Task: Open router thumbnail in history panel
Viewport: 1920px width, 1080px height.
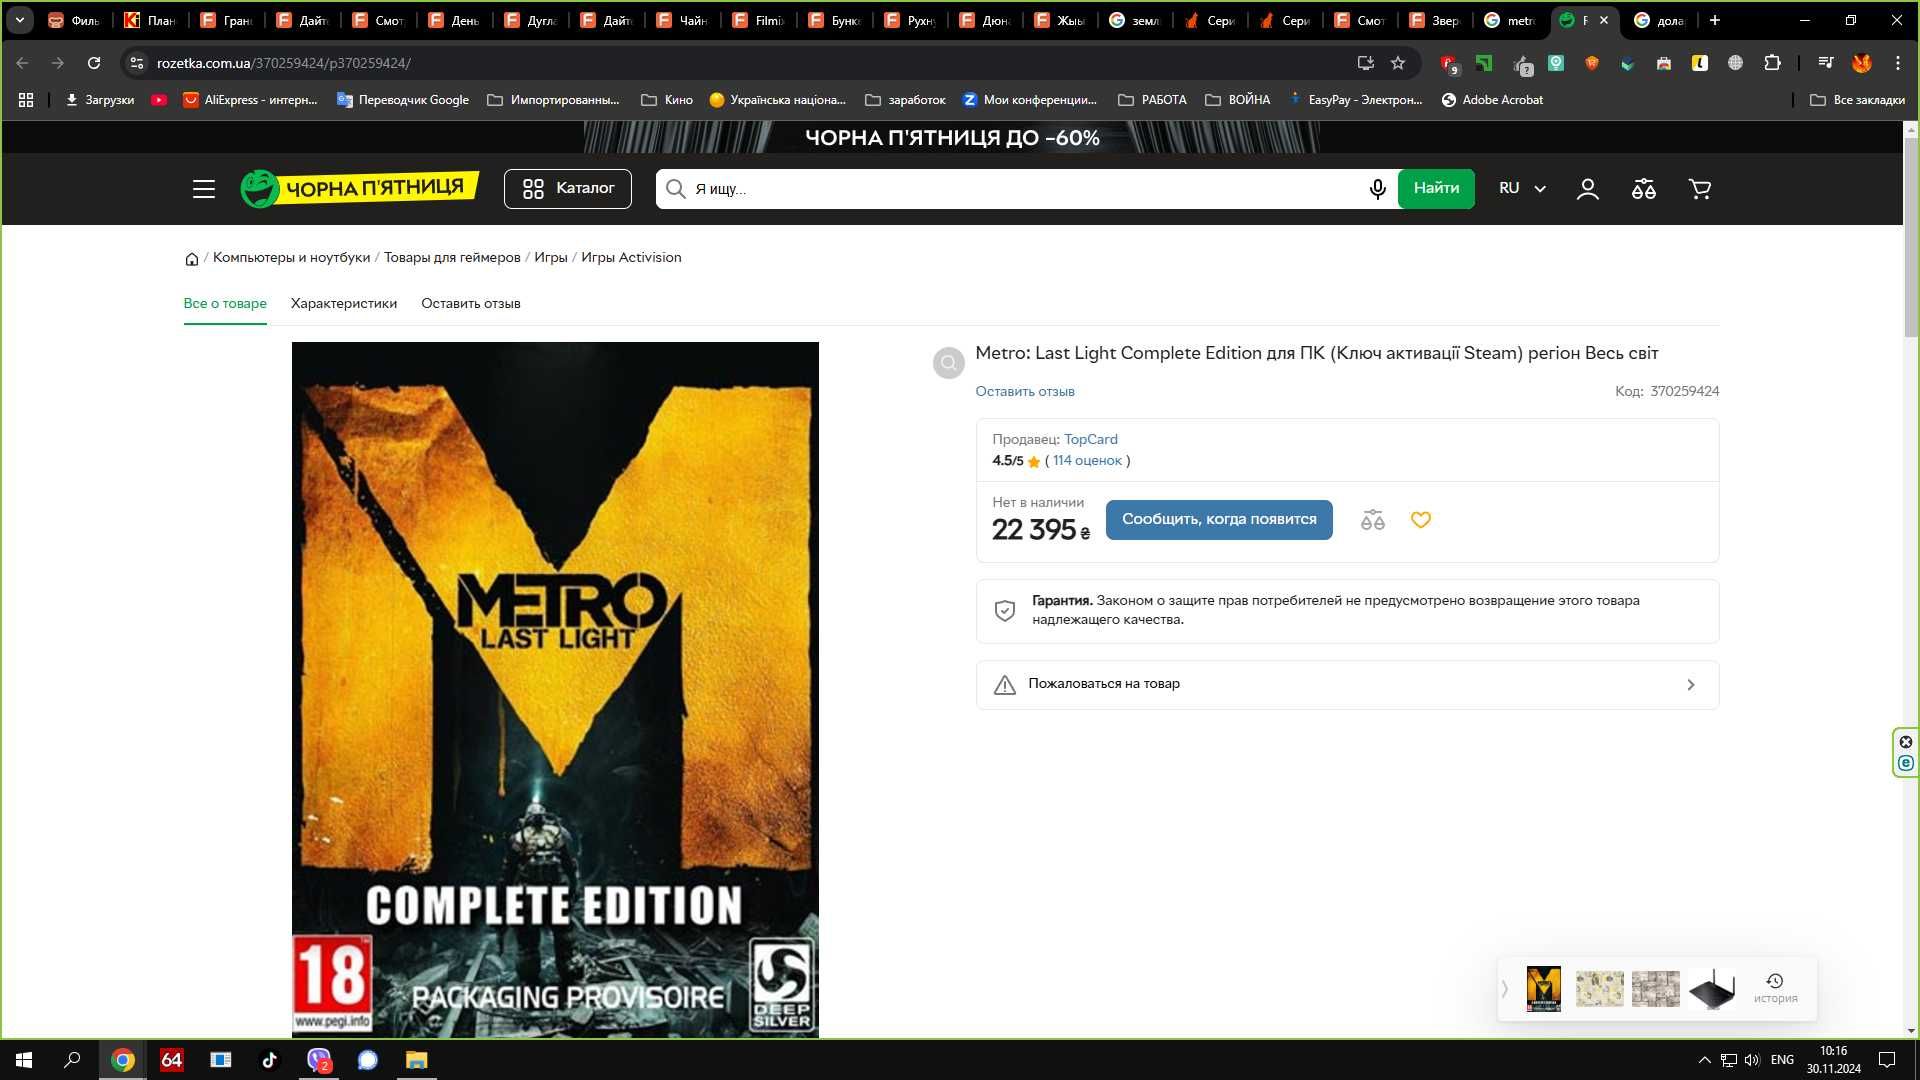Action: (1712, 989)
